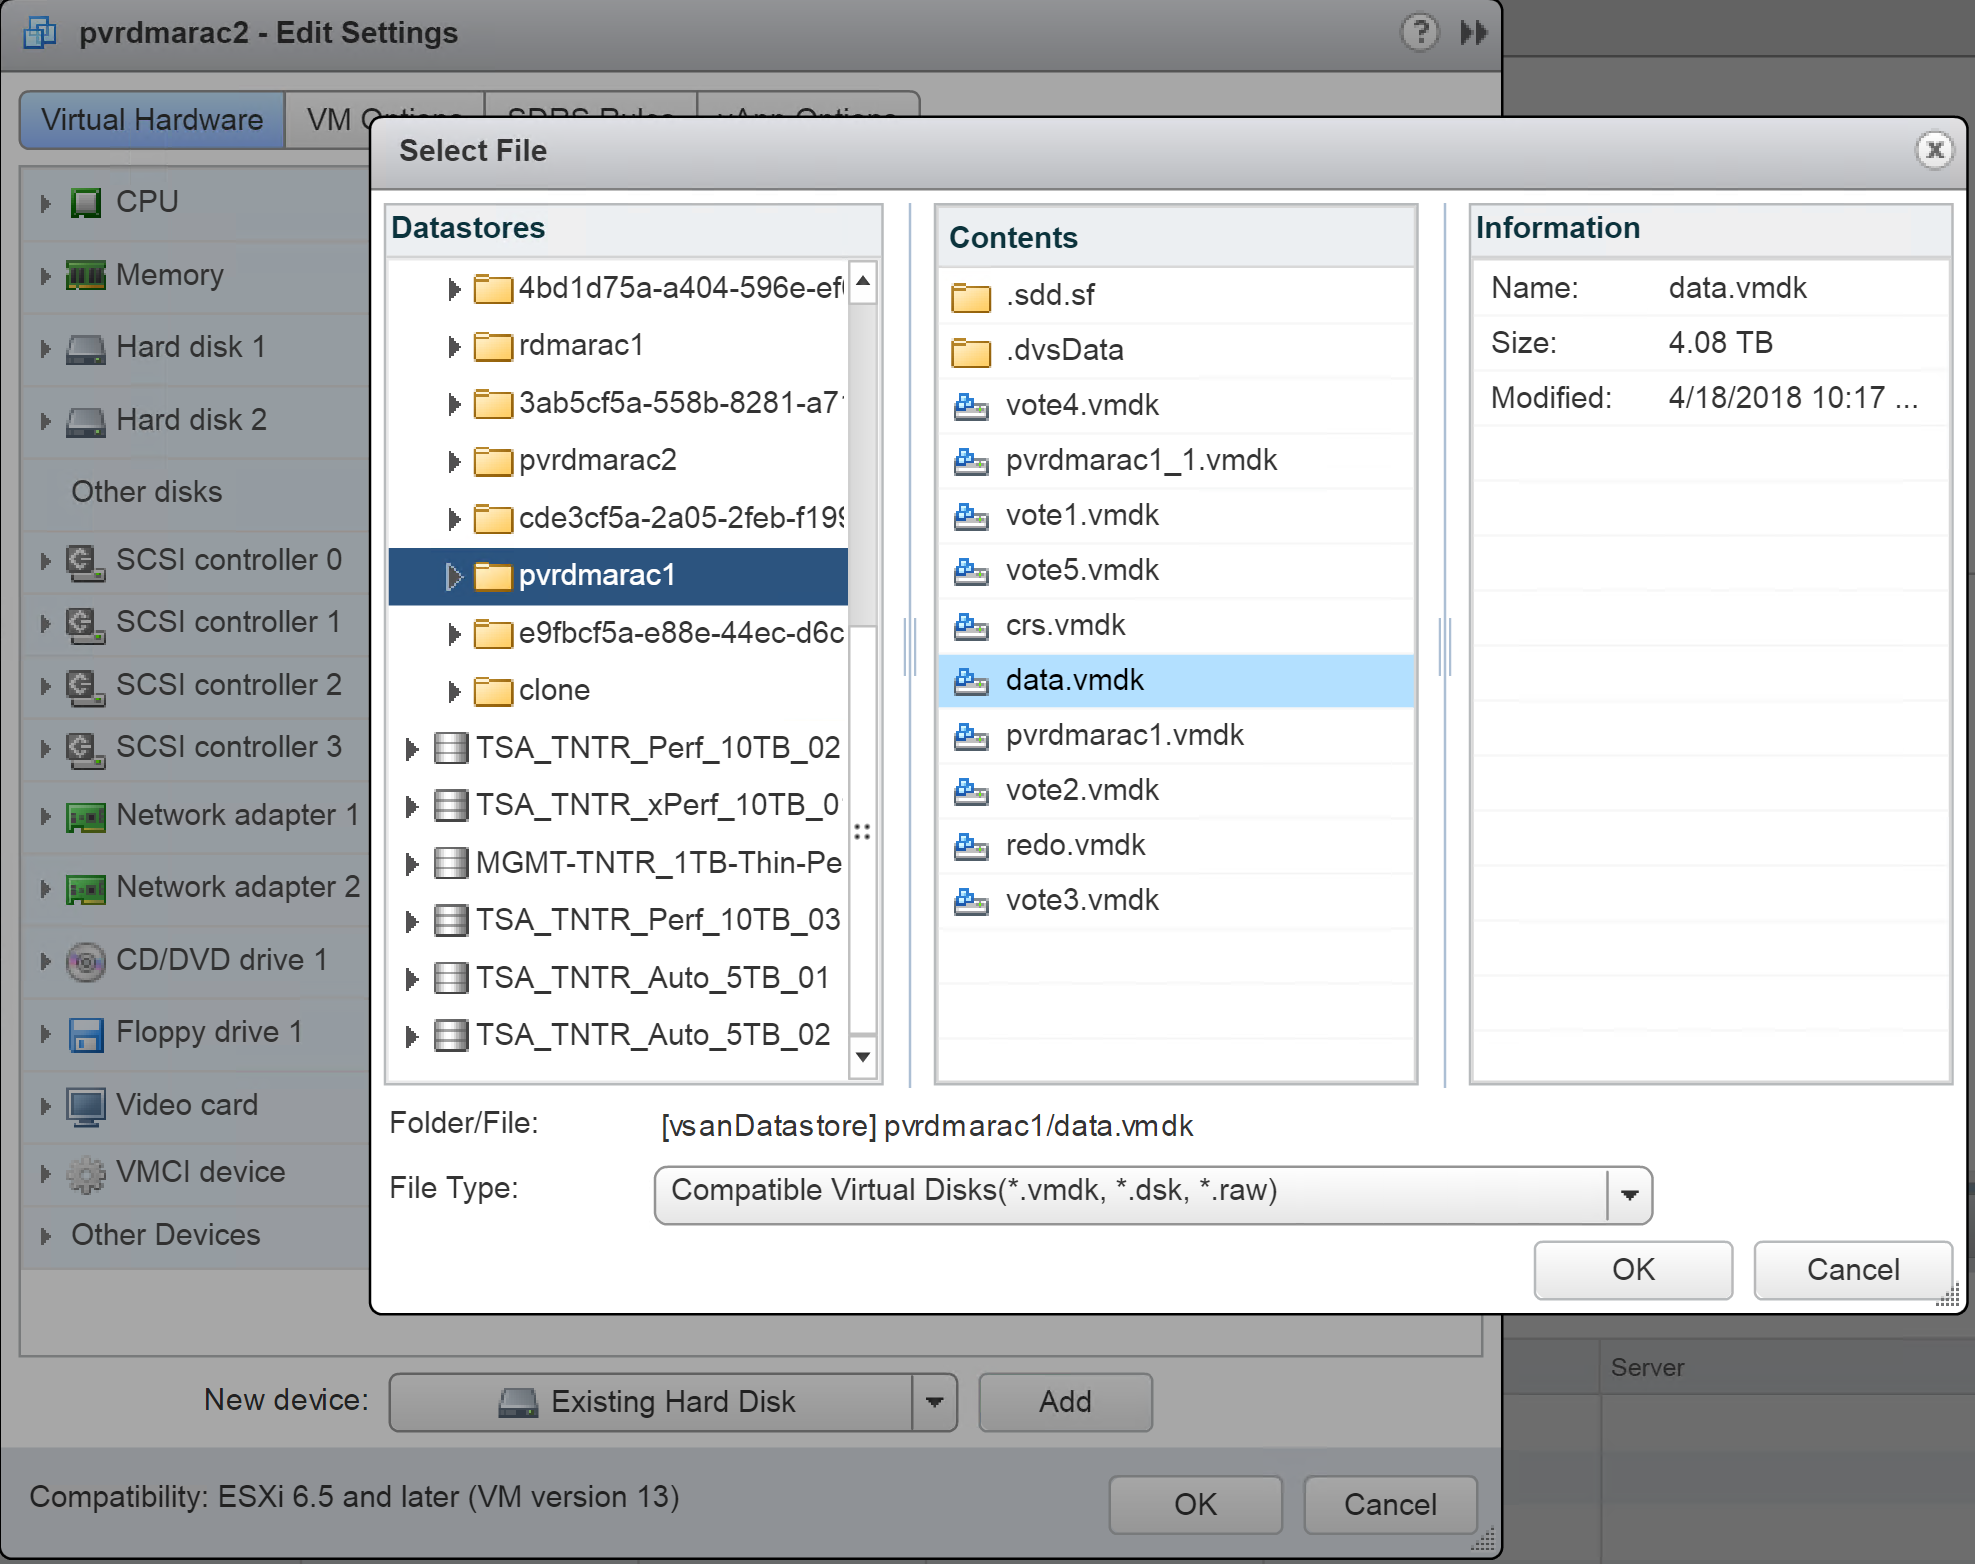Click the help question mark icon
Screen dimensions: 1975x1564
click(1419, 33)
